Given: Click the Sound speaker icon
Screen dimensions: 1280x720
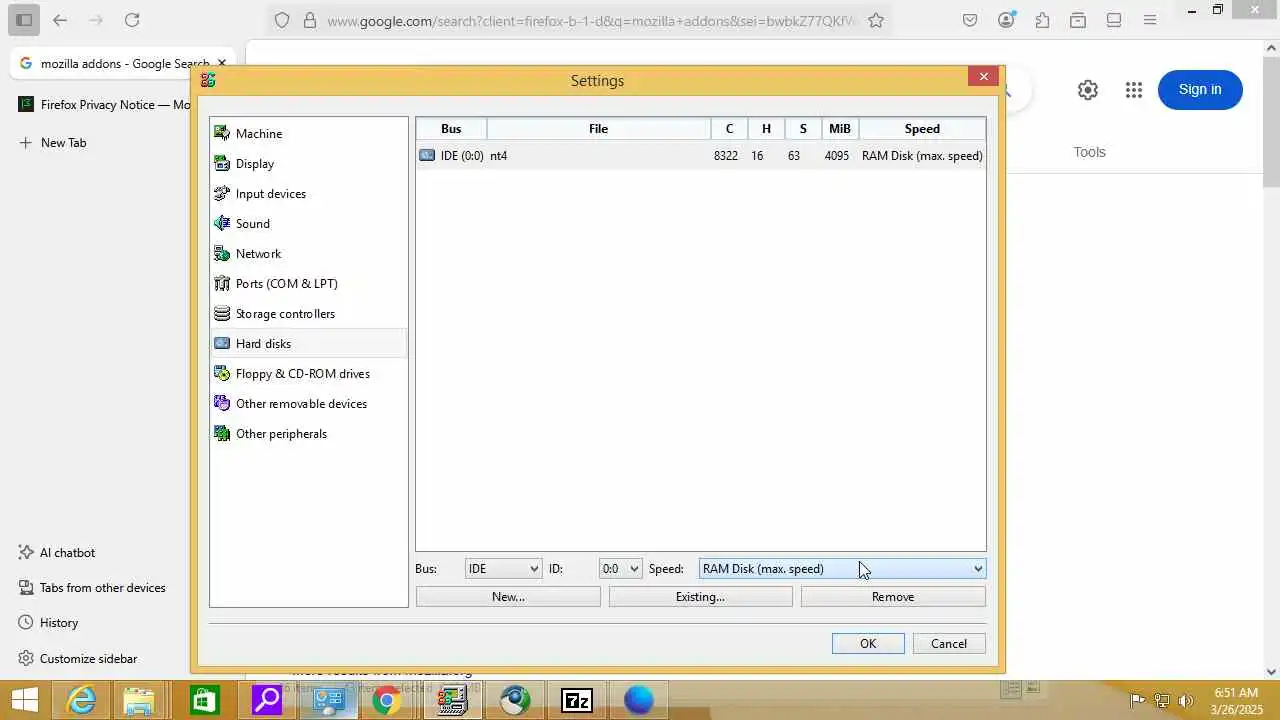Looking at the screenshot, I should 222,223.
